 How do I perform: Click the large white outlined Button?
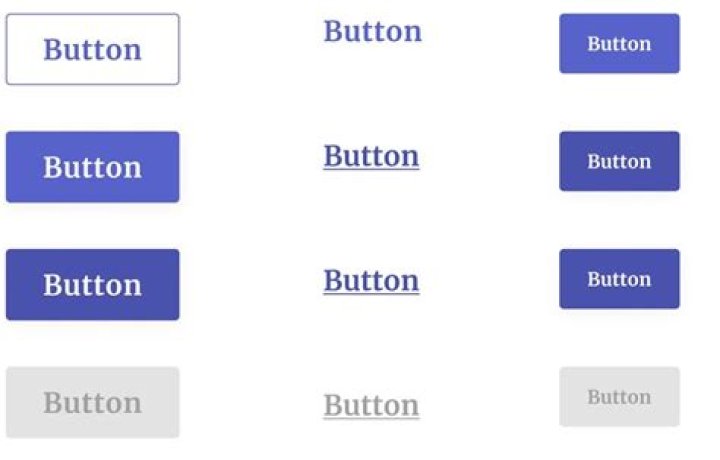tap(92, 49)
